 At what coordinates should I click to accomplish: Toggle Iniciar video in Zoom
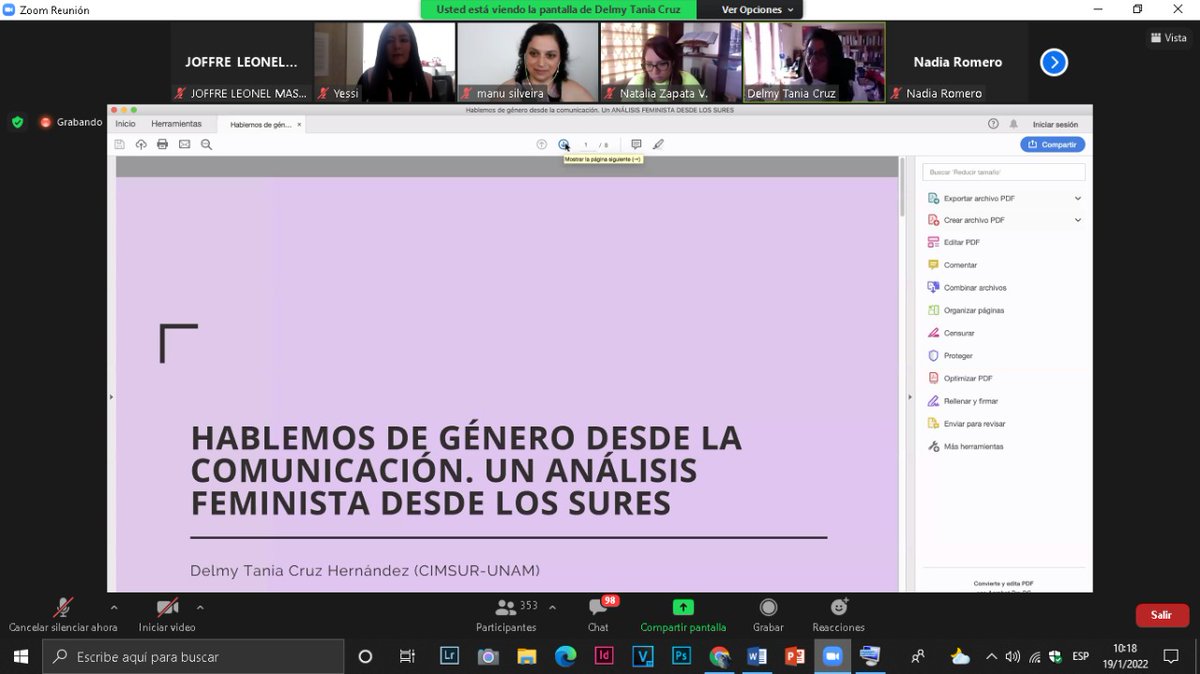coord(167,615)
